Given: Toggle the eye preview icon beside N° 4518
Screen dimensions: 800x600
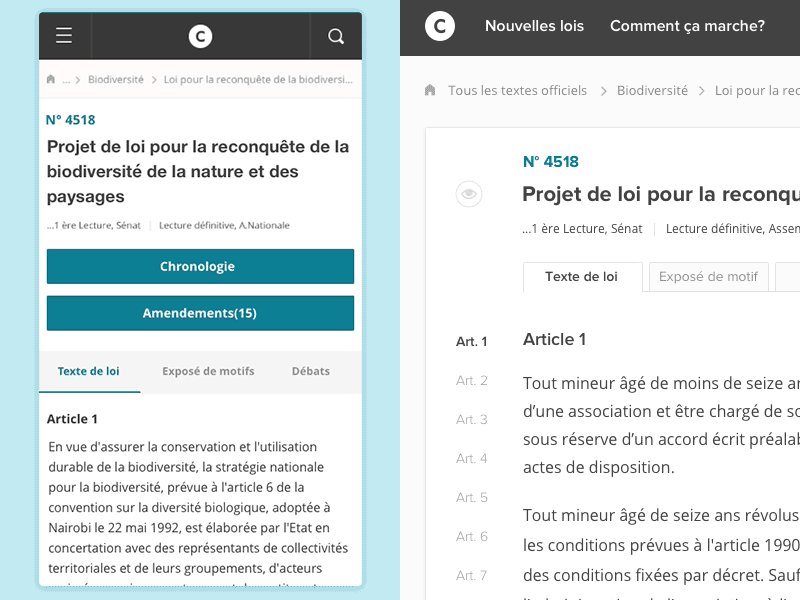Looking at the screenshot, I should pyautogui.click(x=469, y=193).
